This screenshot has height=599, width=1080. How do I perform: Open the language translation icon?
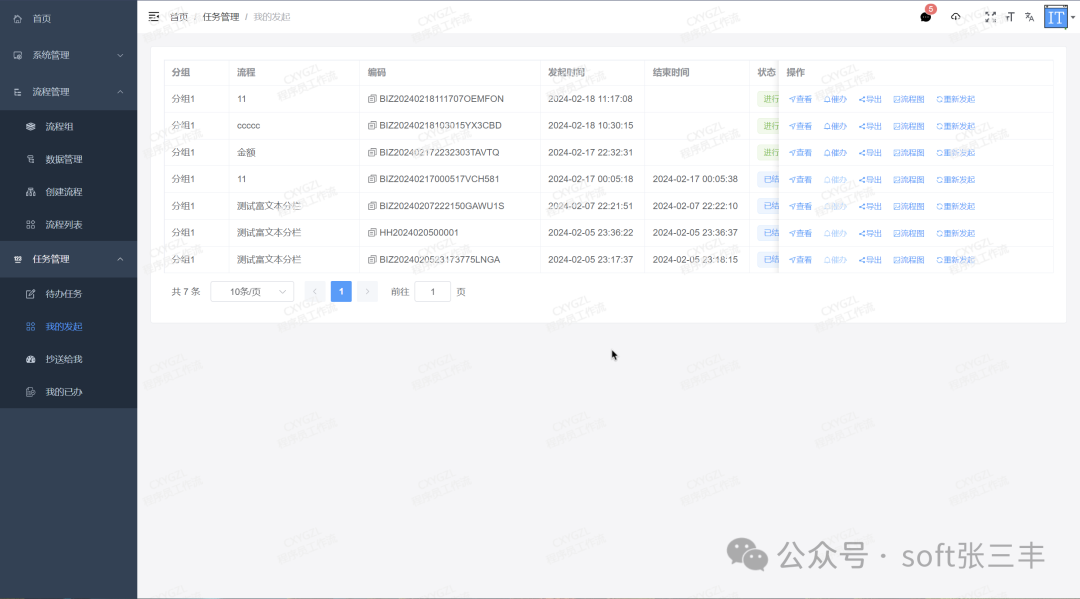(1029, 17)
